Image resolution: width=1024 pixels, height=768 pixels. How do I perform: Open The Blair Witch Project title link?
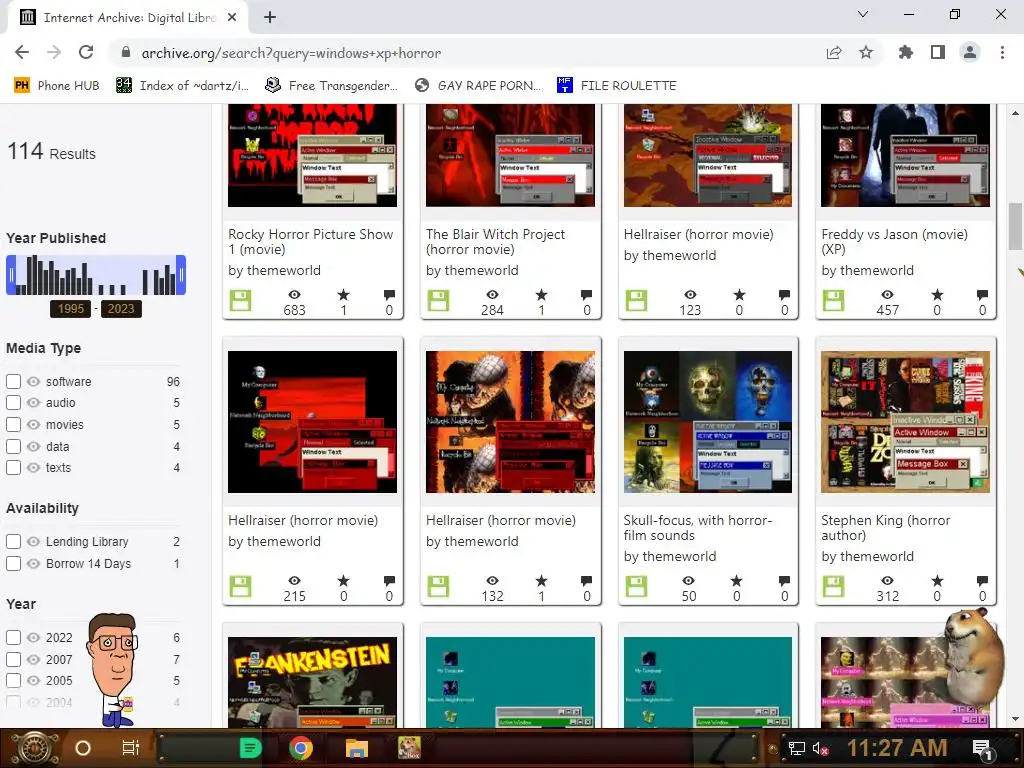point(495,242)
